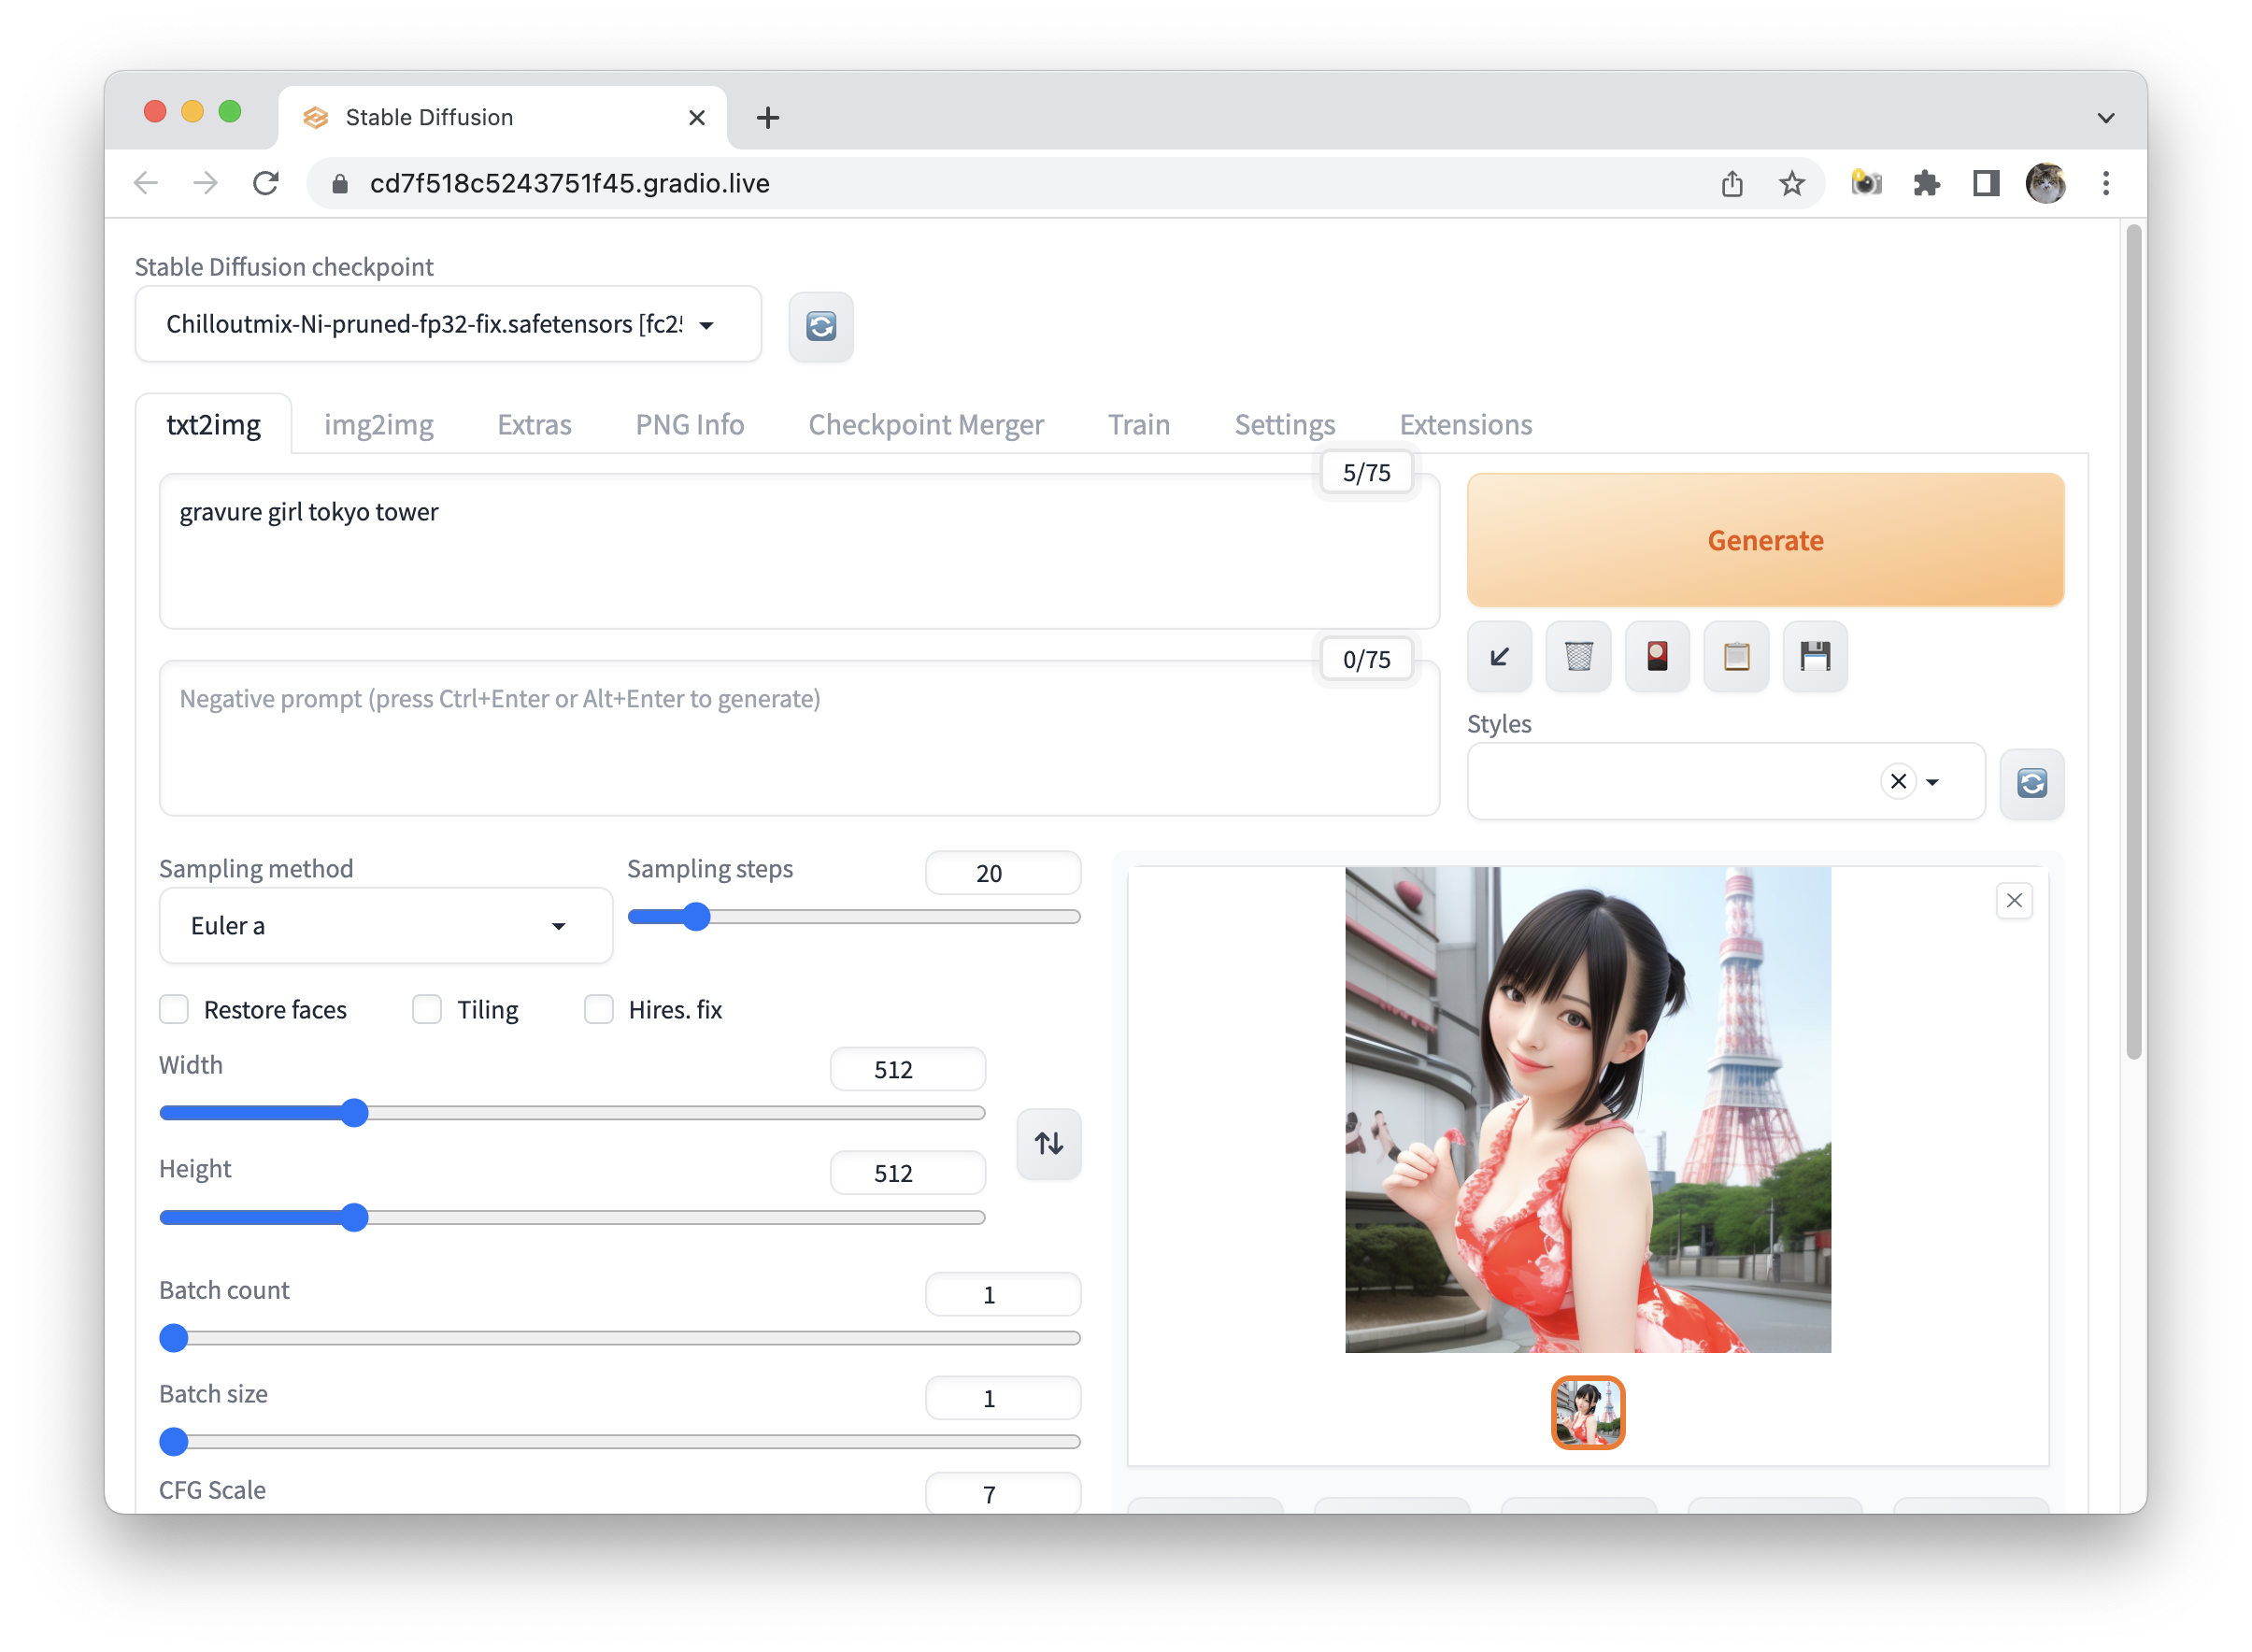Click the refresh checkpoint list icon
Image resolution: width=2252 pixels, height=1652 pixels.
coord(821,326)
